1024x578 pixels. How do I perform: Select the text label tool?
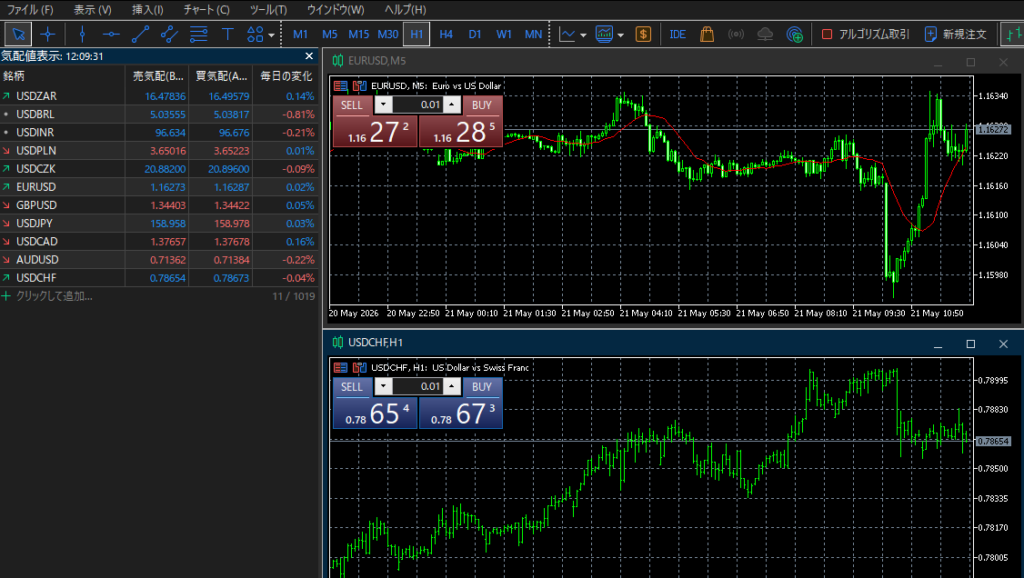point(227,34)
